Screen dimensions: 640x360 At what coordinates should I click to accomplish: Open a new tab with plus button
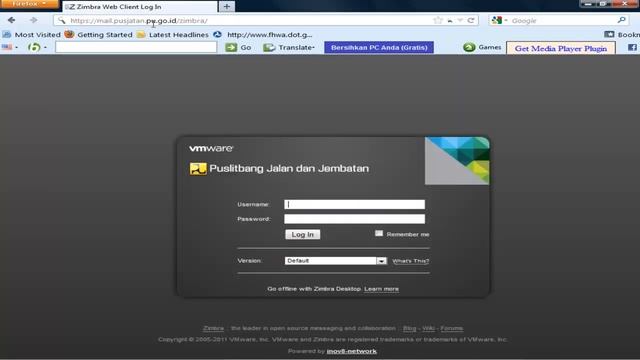click(x=227, y=7)
